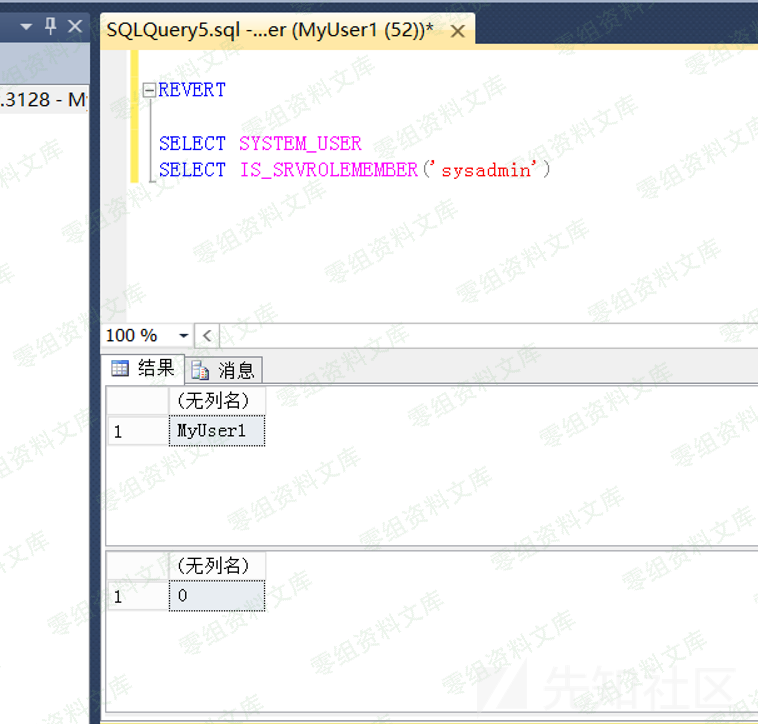Click the 'sysadmin' string in the query
758x724 pixels.
click(x=485, y=170)
